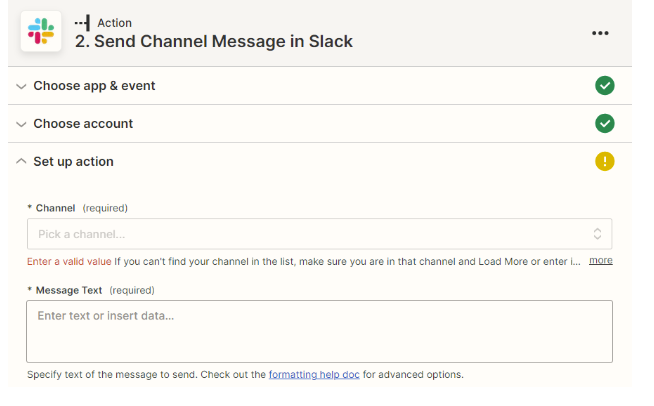Click the Message Text (required) label
The height and width of the screenshot is (406, 654).
pyautogui.click(x=91, y=290)
